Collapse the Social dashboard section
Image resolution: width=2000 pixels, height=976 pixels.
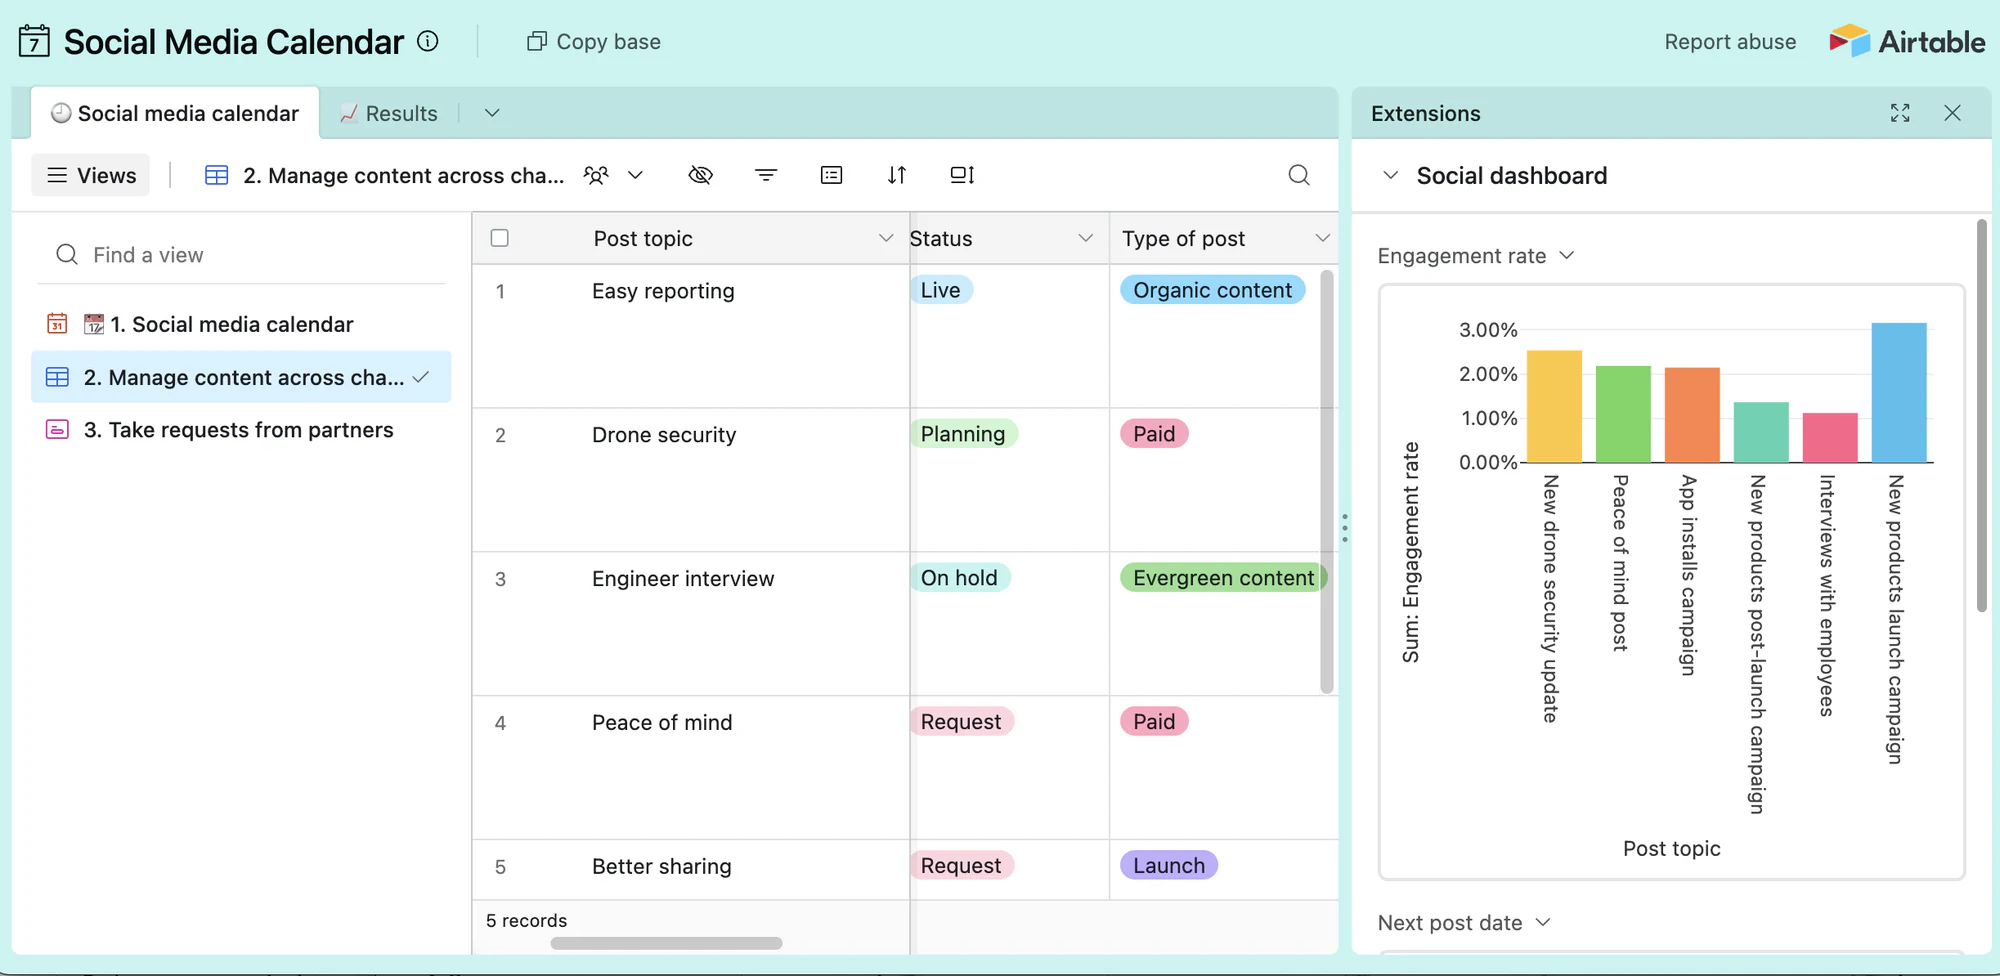1390,175
